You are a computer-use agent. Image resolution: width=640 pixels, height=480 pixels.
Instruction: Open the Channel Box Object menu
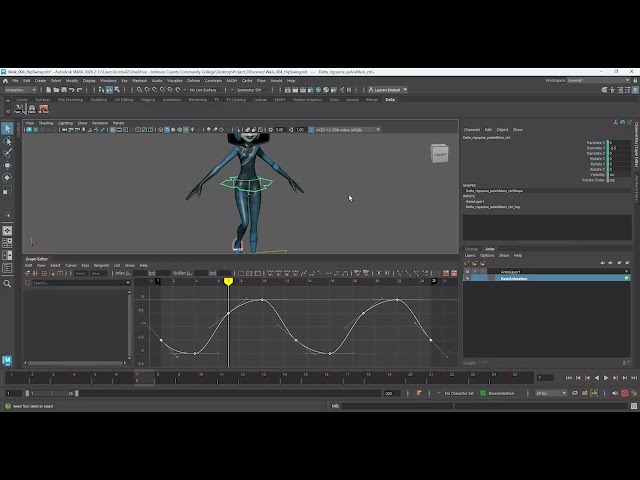[x=502, y=130]
